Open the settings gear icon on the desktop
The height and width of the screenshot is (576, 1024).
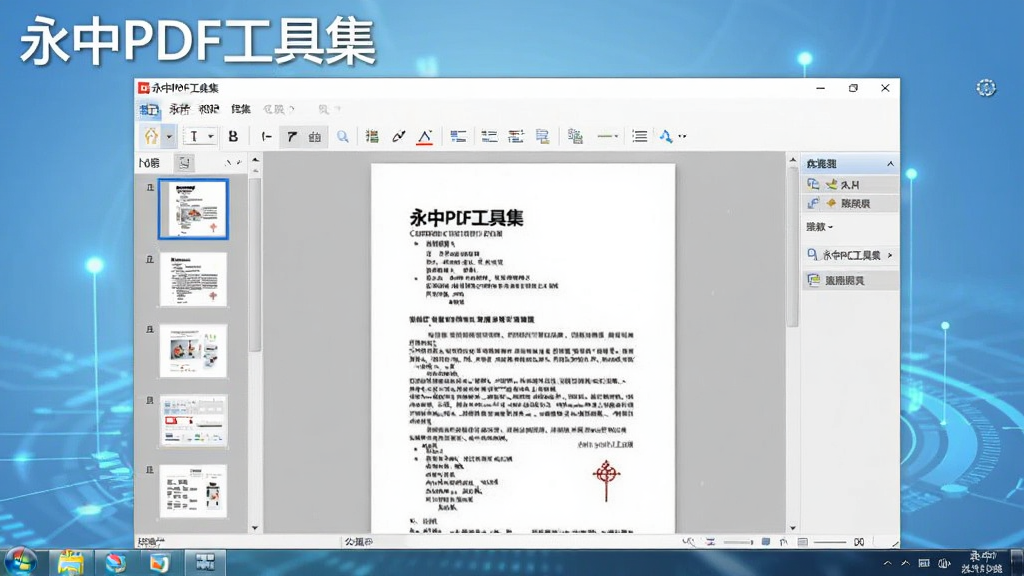985,88
